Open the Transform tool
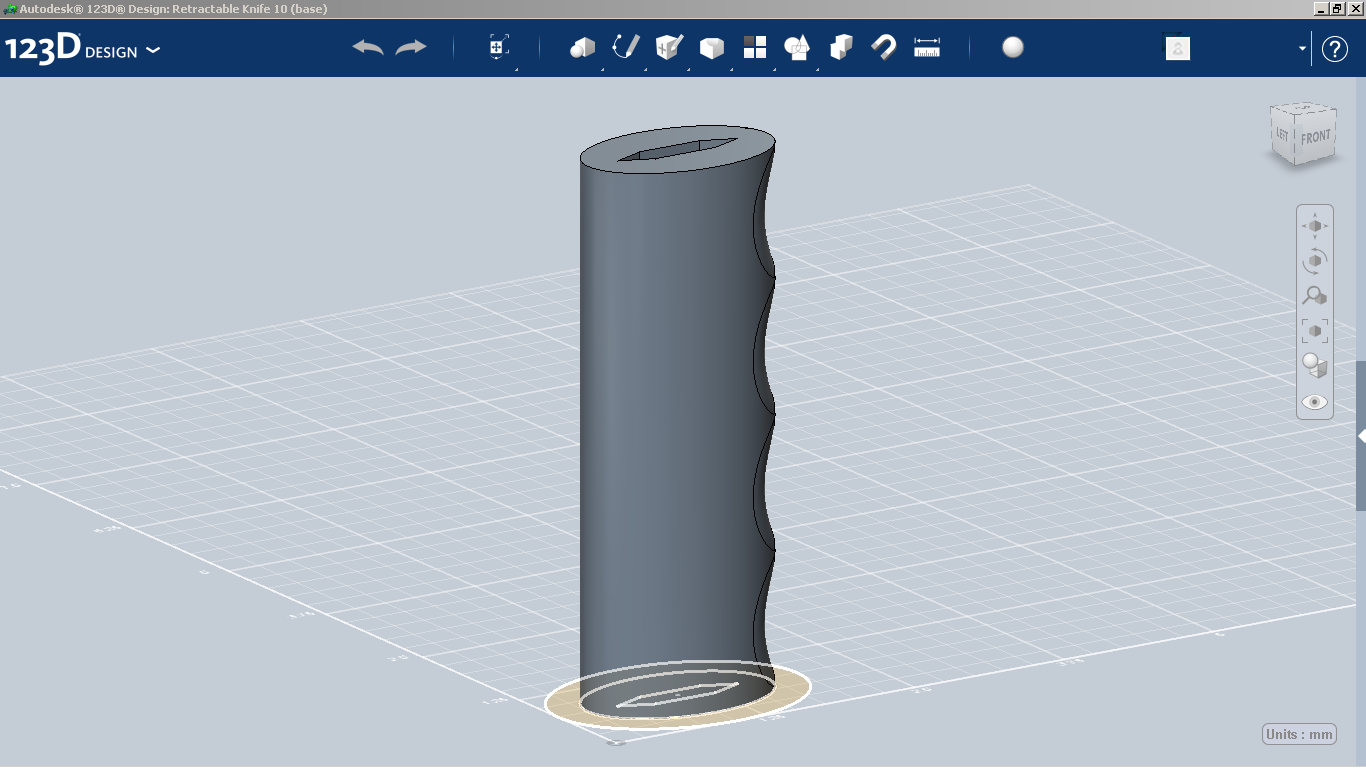The height and width of the screenshot is (768, 1366). click(498, 45)
